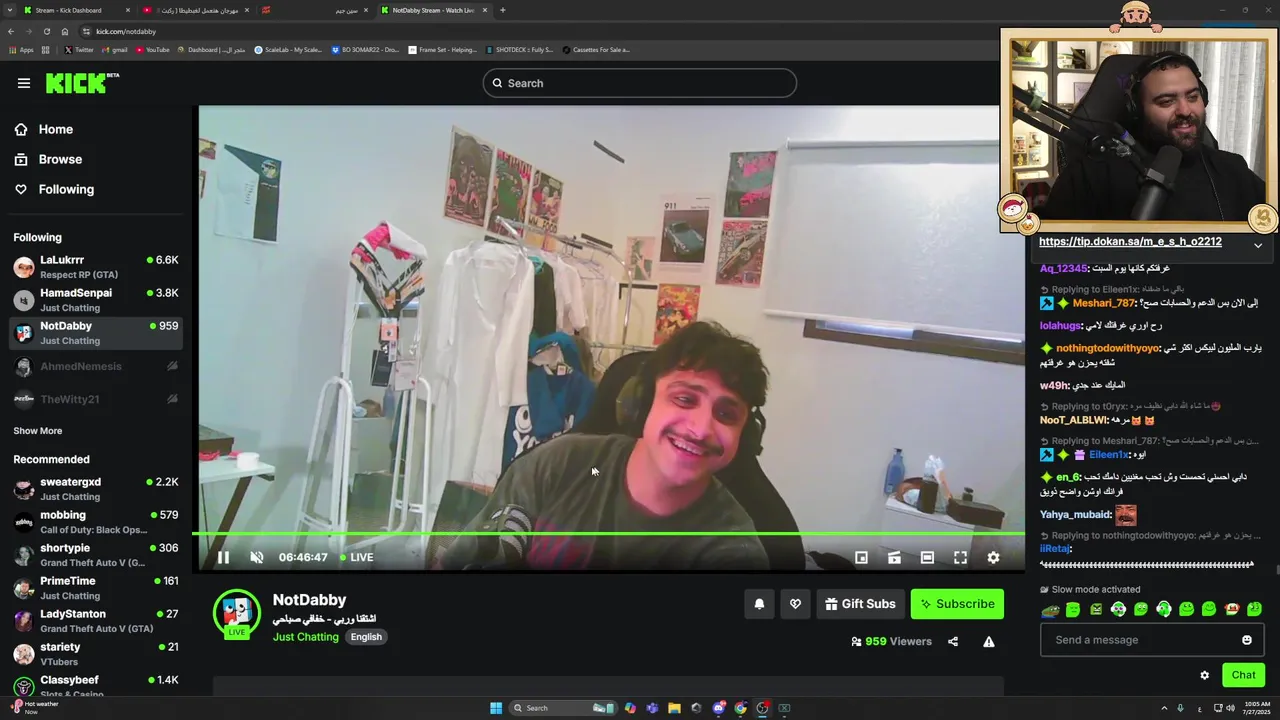Image resolution: width=1280 pixels, height=720 pixels.
Task: Open the Windows Start menu
Action: click(x=496, y=708)
